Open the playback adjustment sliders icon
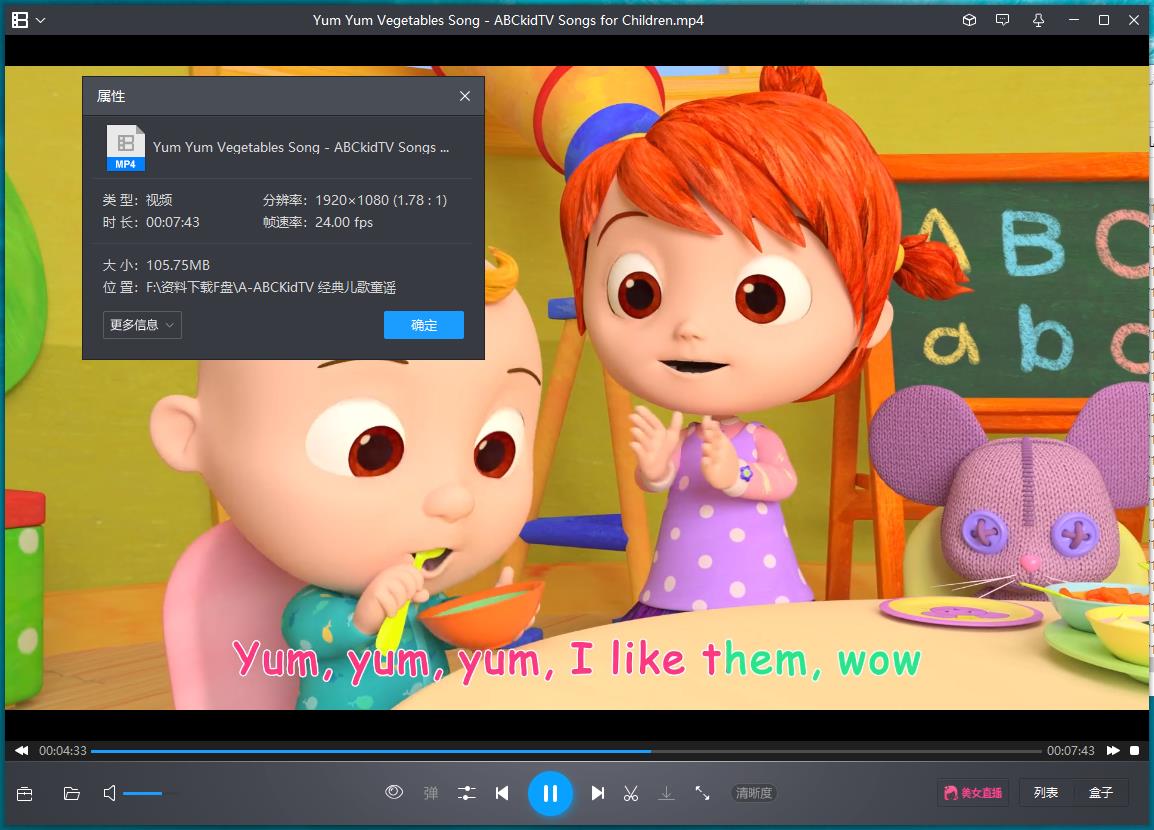The image size is (1154, 830). point(467,793)
